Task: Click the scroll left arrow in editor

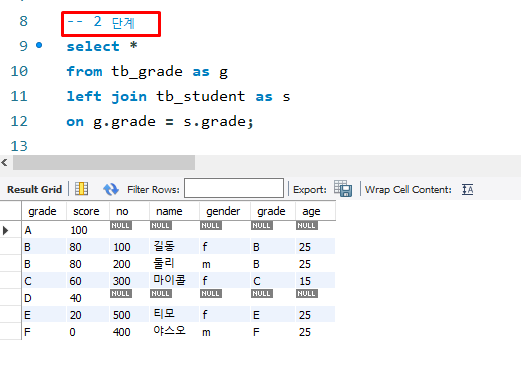Action: click(4, 162)
